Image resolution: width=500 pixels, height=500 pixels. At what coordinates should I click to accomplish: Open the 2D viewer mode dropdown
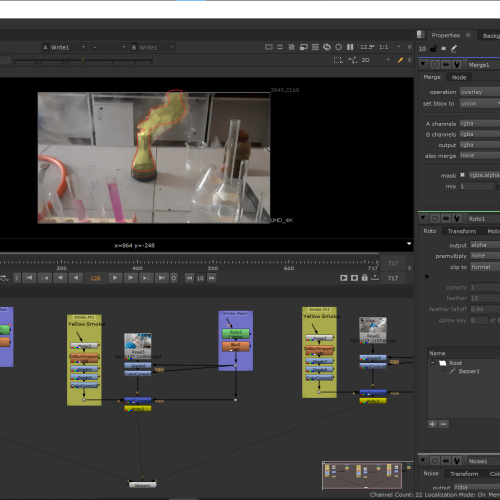click(x=376, y=60)
